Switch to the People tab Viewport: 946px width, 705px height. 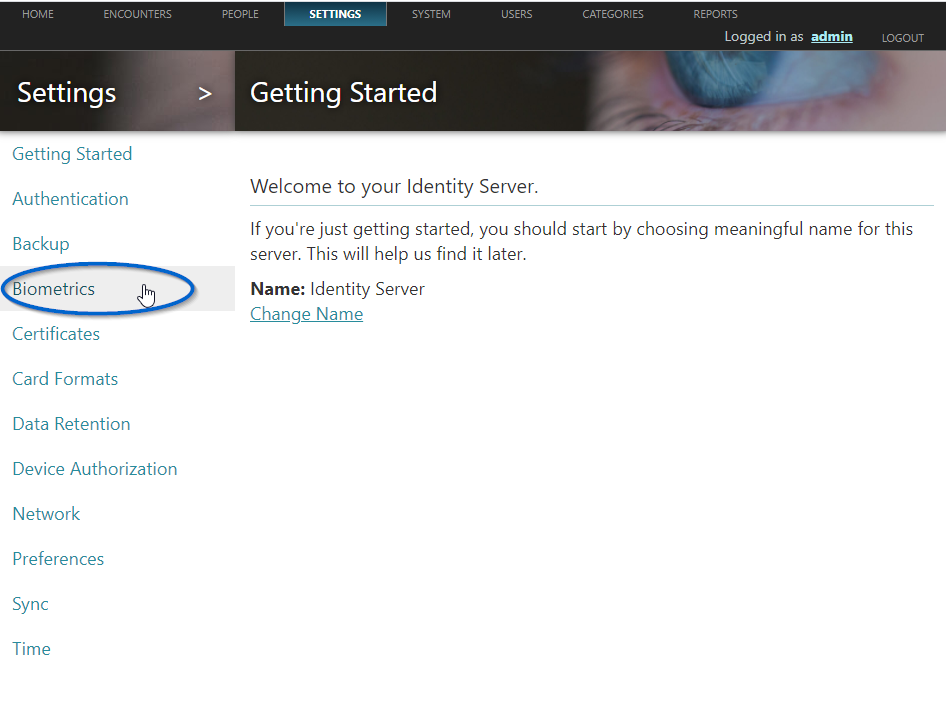coord(240,14)
